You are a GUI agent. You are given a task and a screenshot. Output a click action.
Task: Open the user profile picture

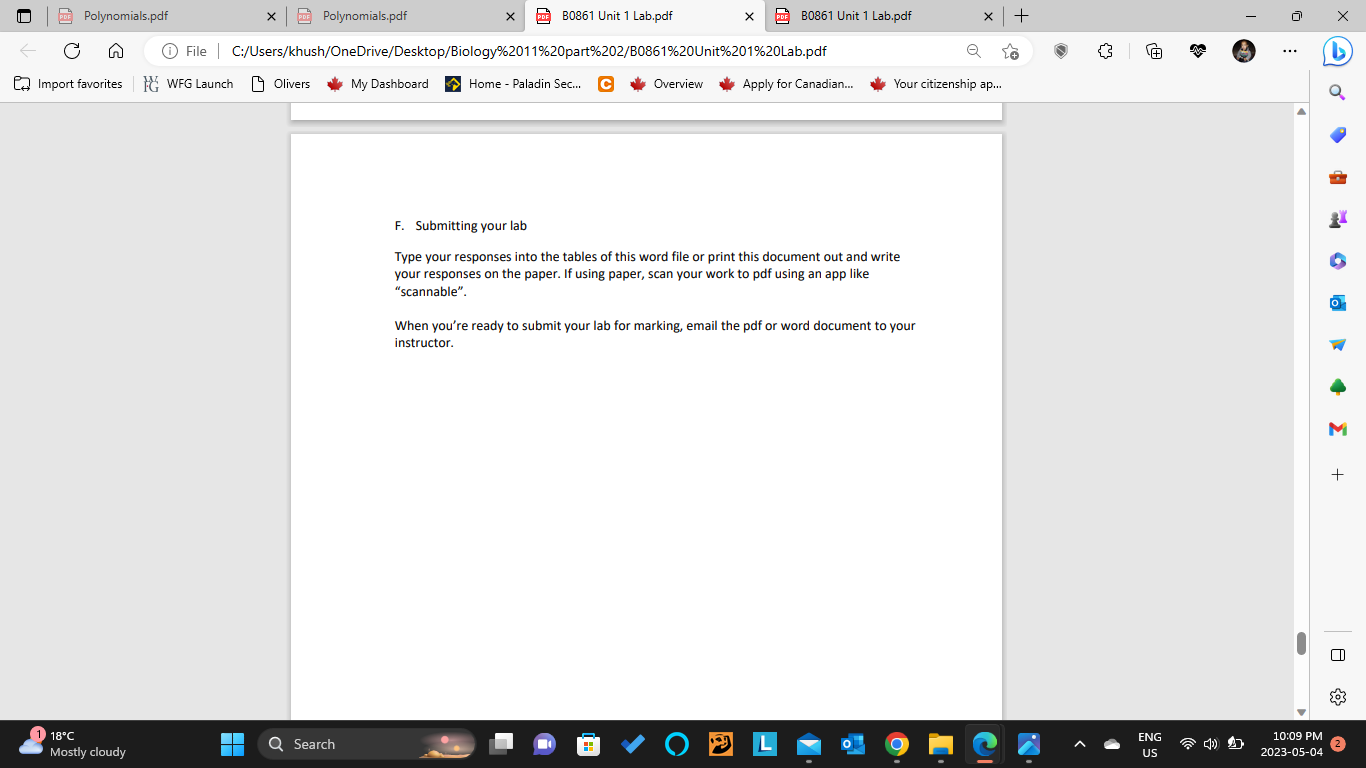click(x=1243, y=51)
